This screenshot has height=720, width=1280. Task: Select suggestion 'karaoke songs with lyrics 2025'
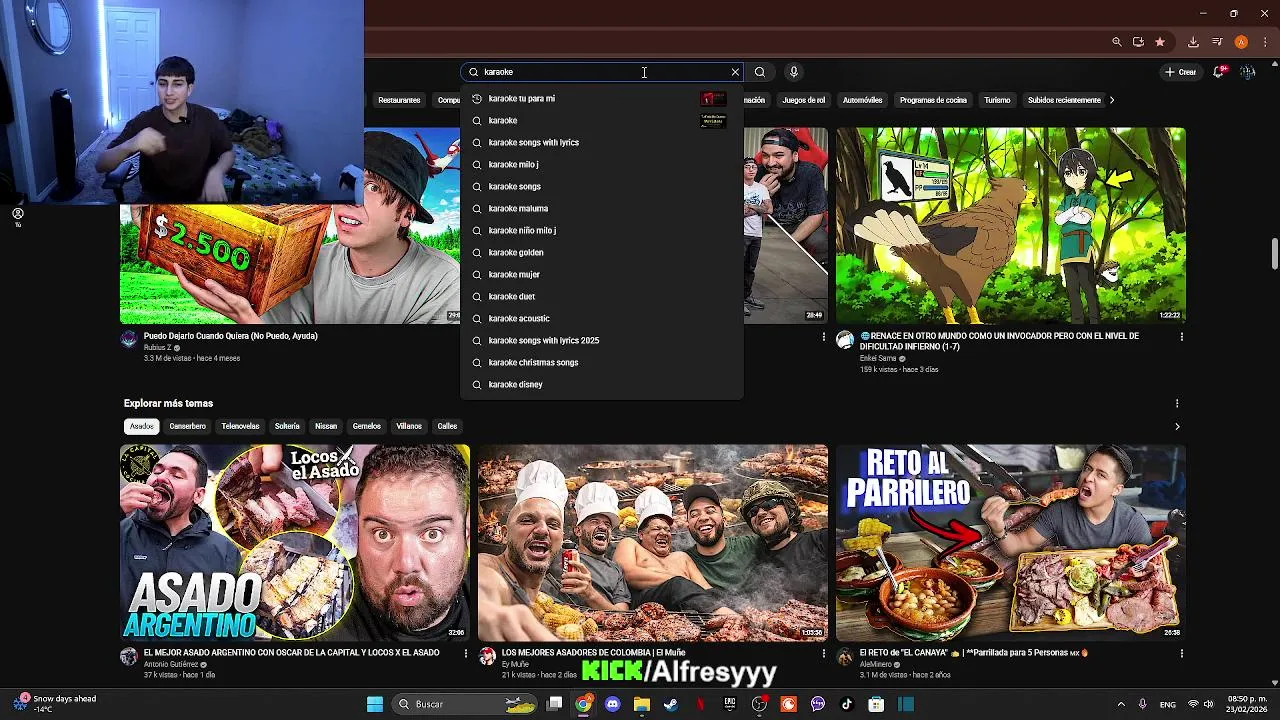pos(602,340)
